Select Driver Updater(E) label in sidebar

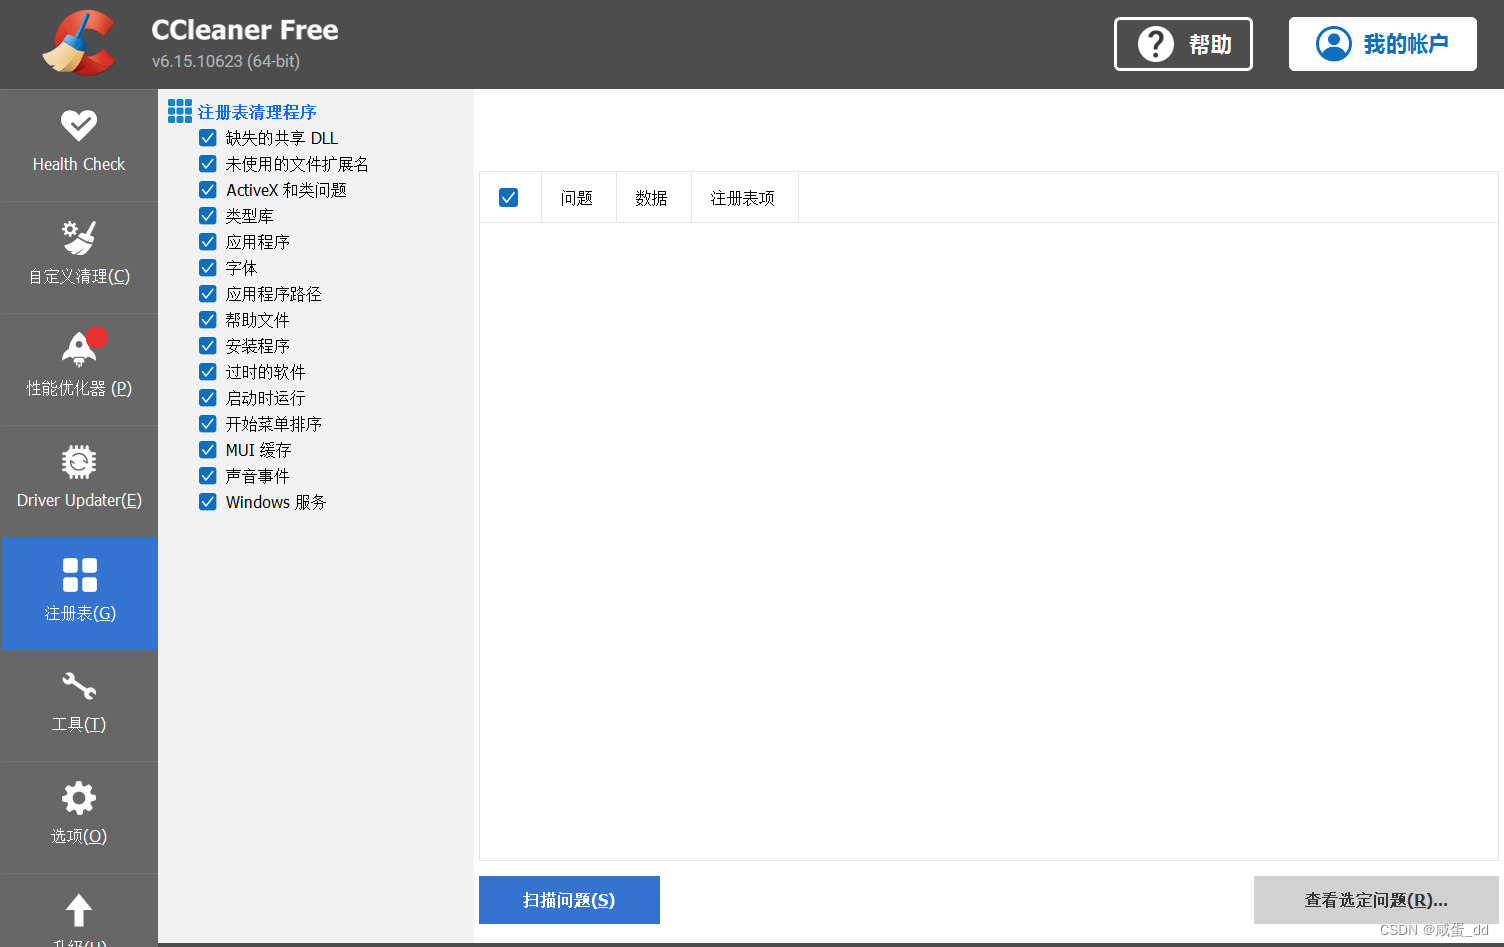point(79,500)
